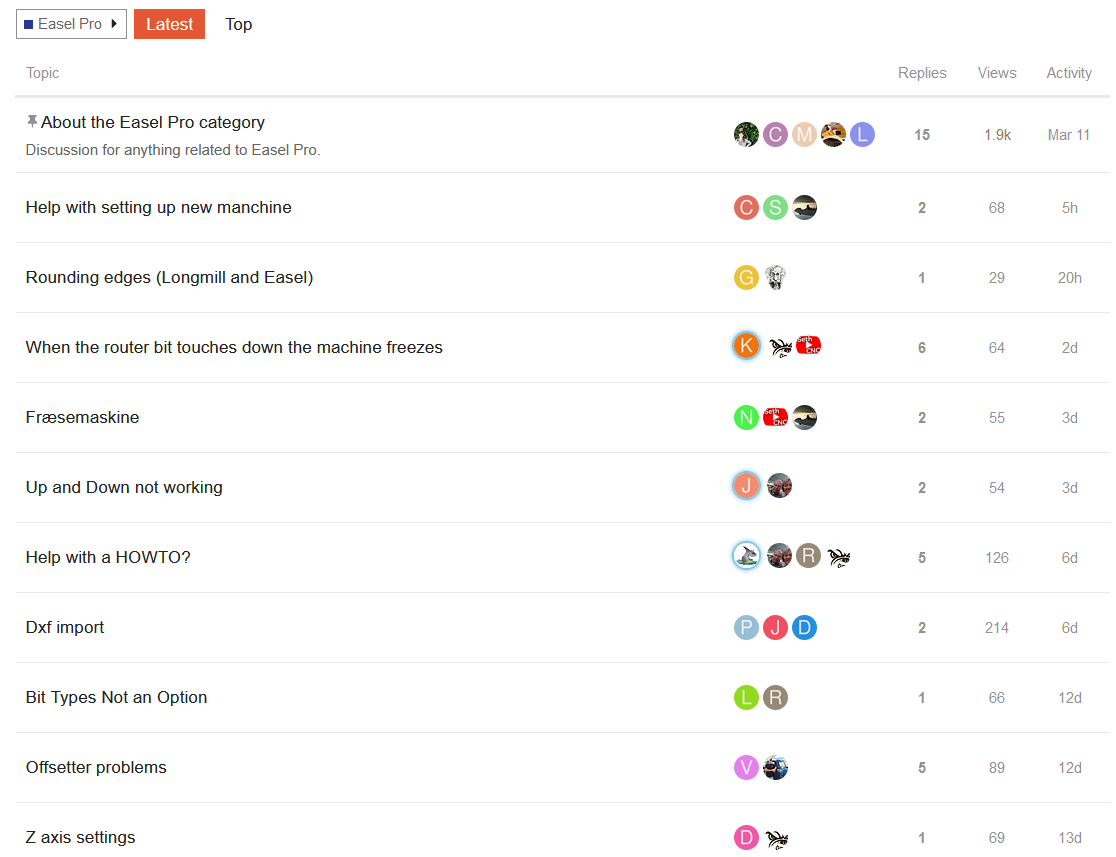Open 'About the Easel Pro category' topic
This screenshot has width=1116, height=857.
point(152,122)
